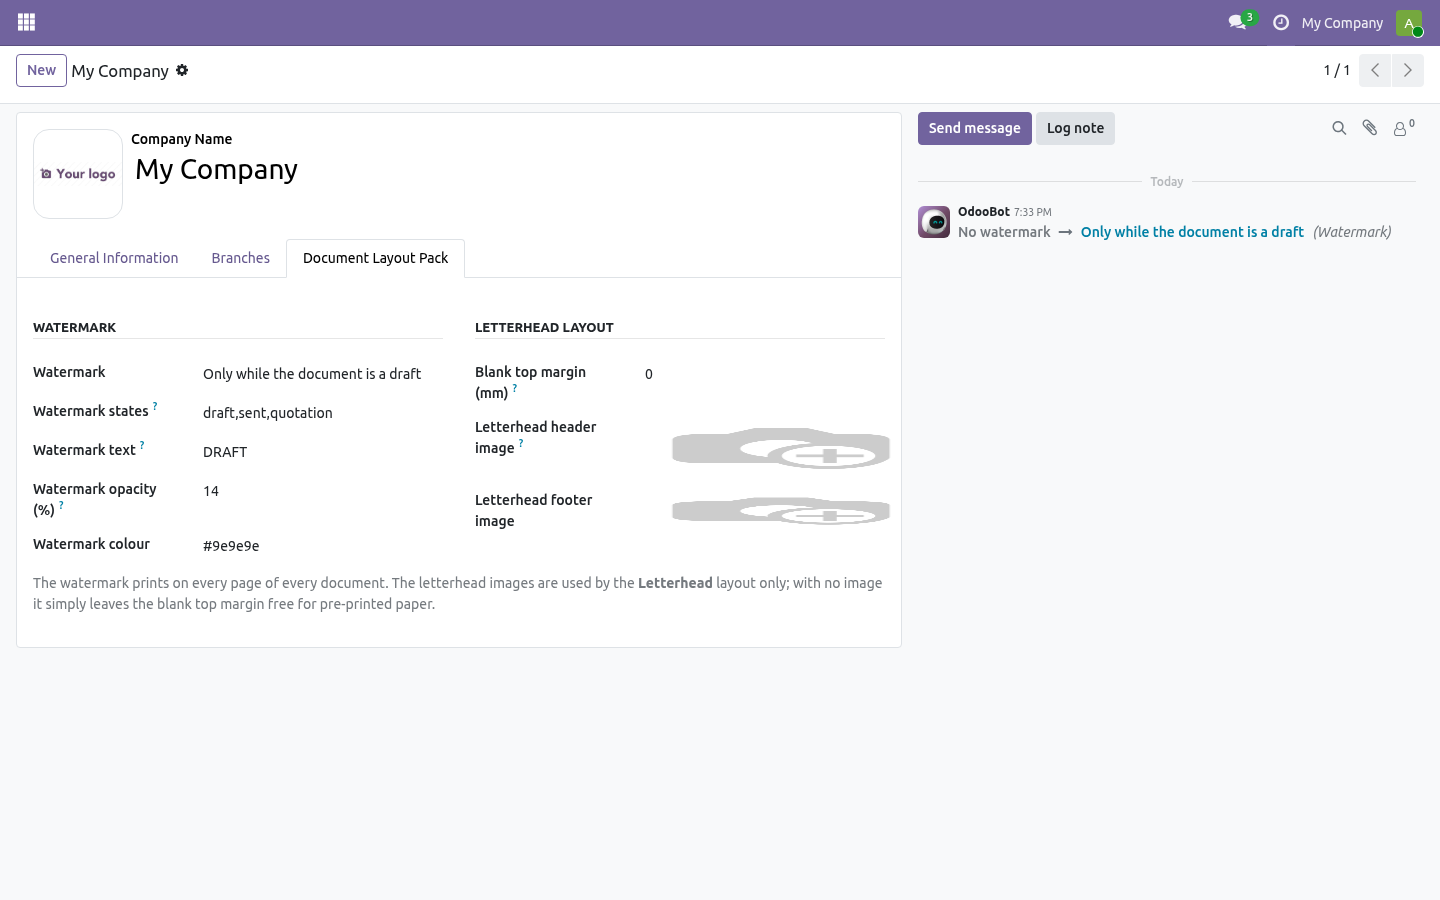Search messages in chatter

1339,128
